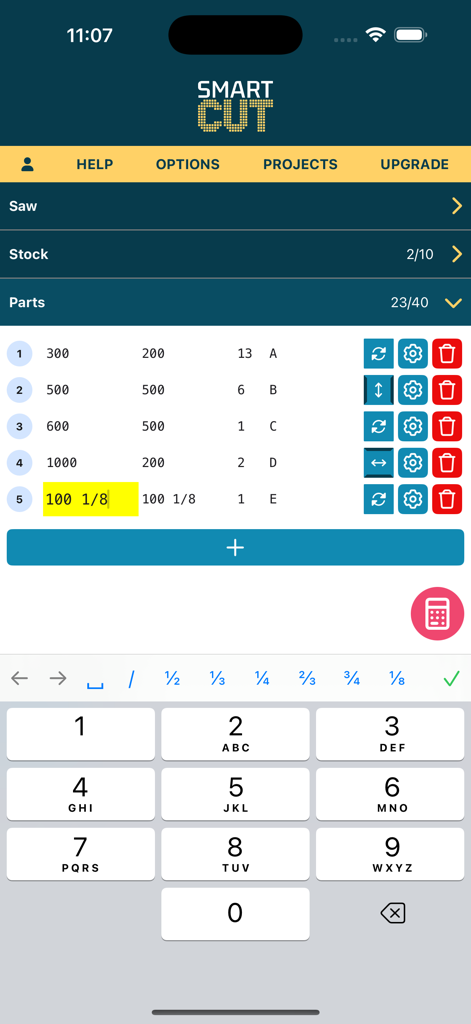Image resolution: width=471 pixels, height=1024 pixels.
Task: Insert the ½ fraction
Action: click(172, 679)
